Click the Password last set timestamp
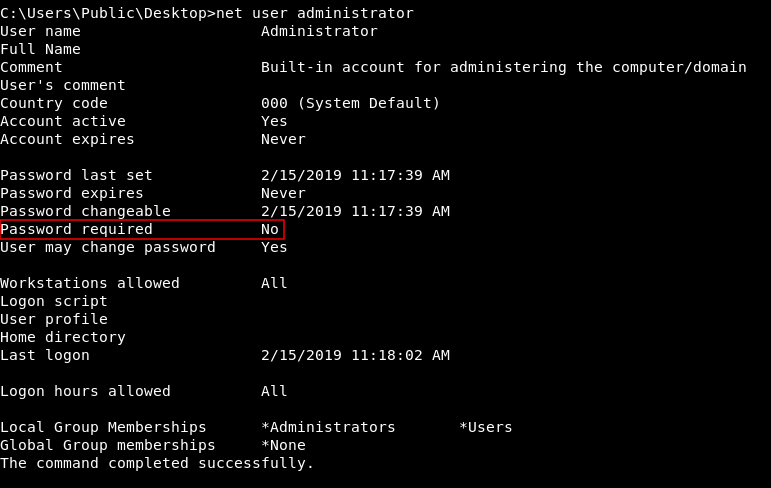Viewport: 771px width, 488px height. (x=355, y=175)
